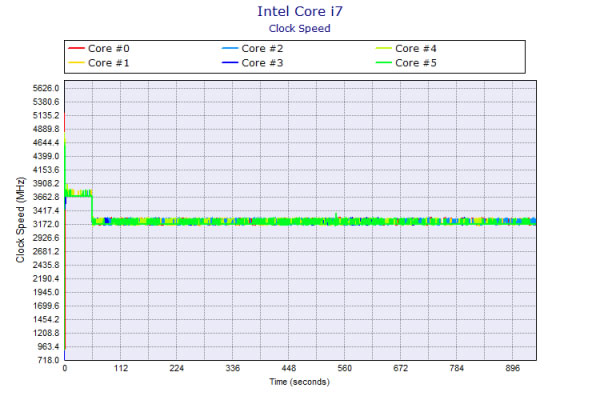
Task: Click the 784 tick on the time axis
Action: tap(457, 368)
